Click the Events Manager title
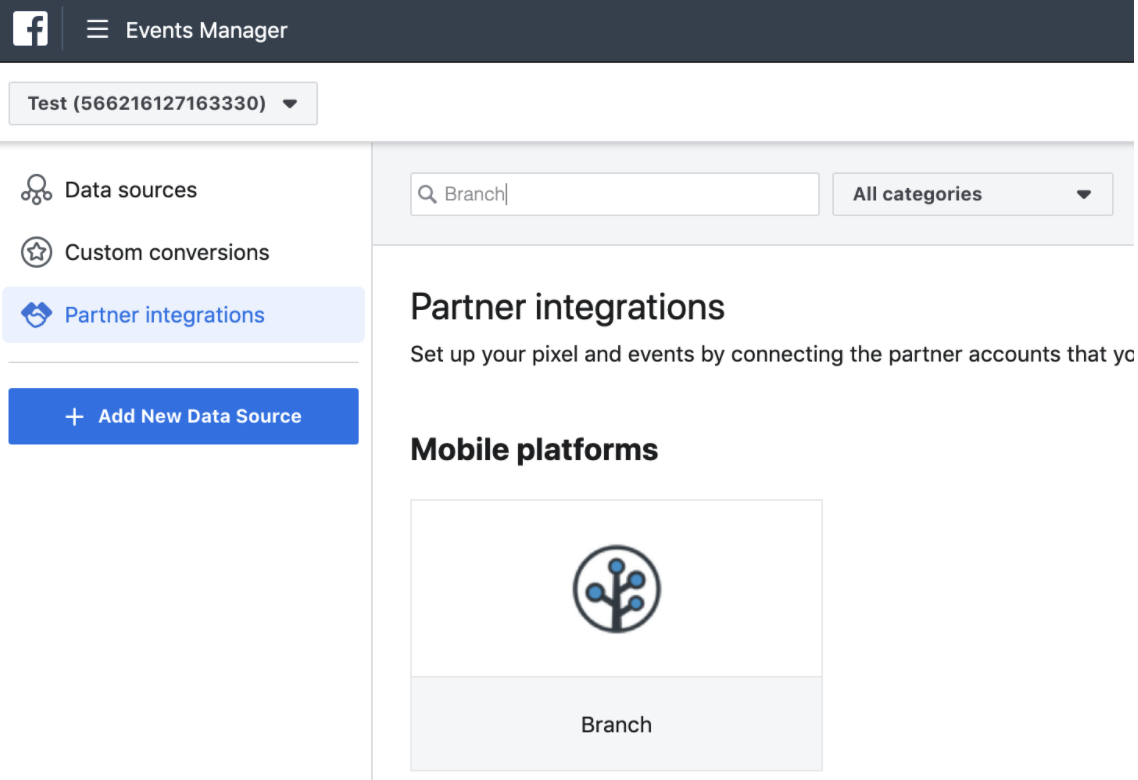The image size is (1138, 780). coord(206,30)
